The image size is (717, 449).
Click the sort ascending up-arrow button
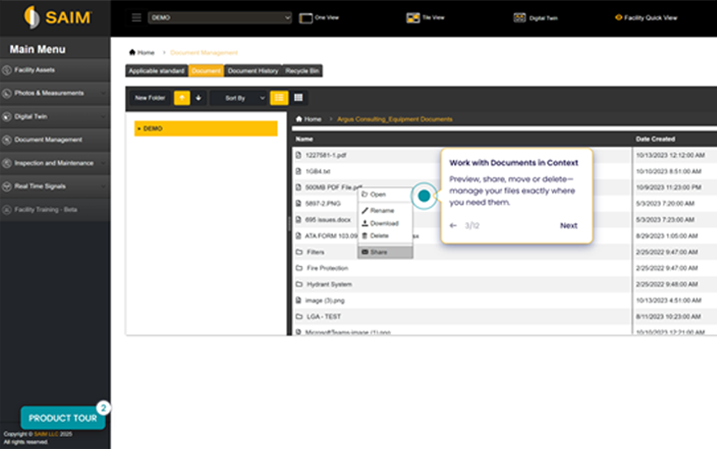click(182, 98)
